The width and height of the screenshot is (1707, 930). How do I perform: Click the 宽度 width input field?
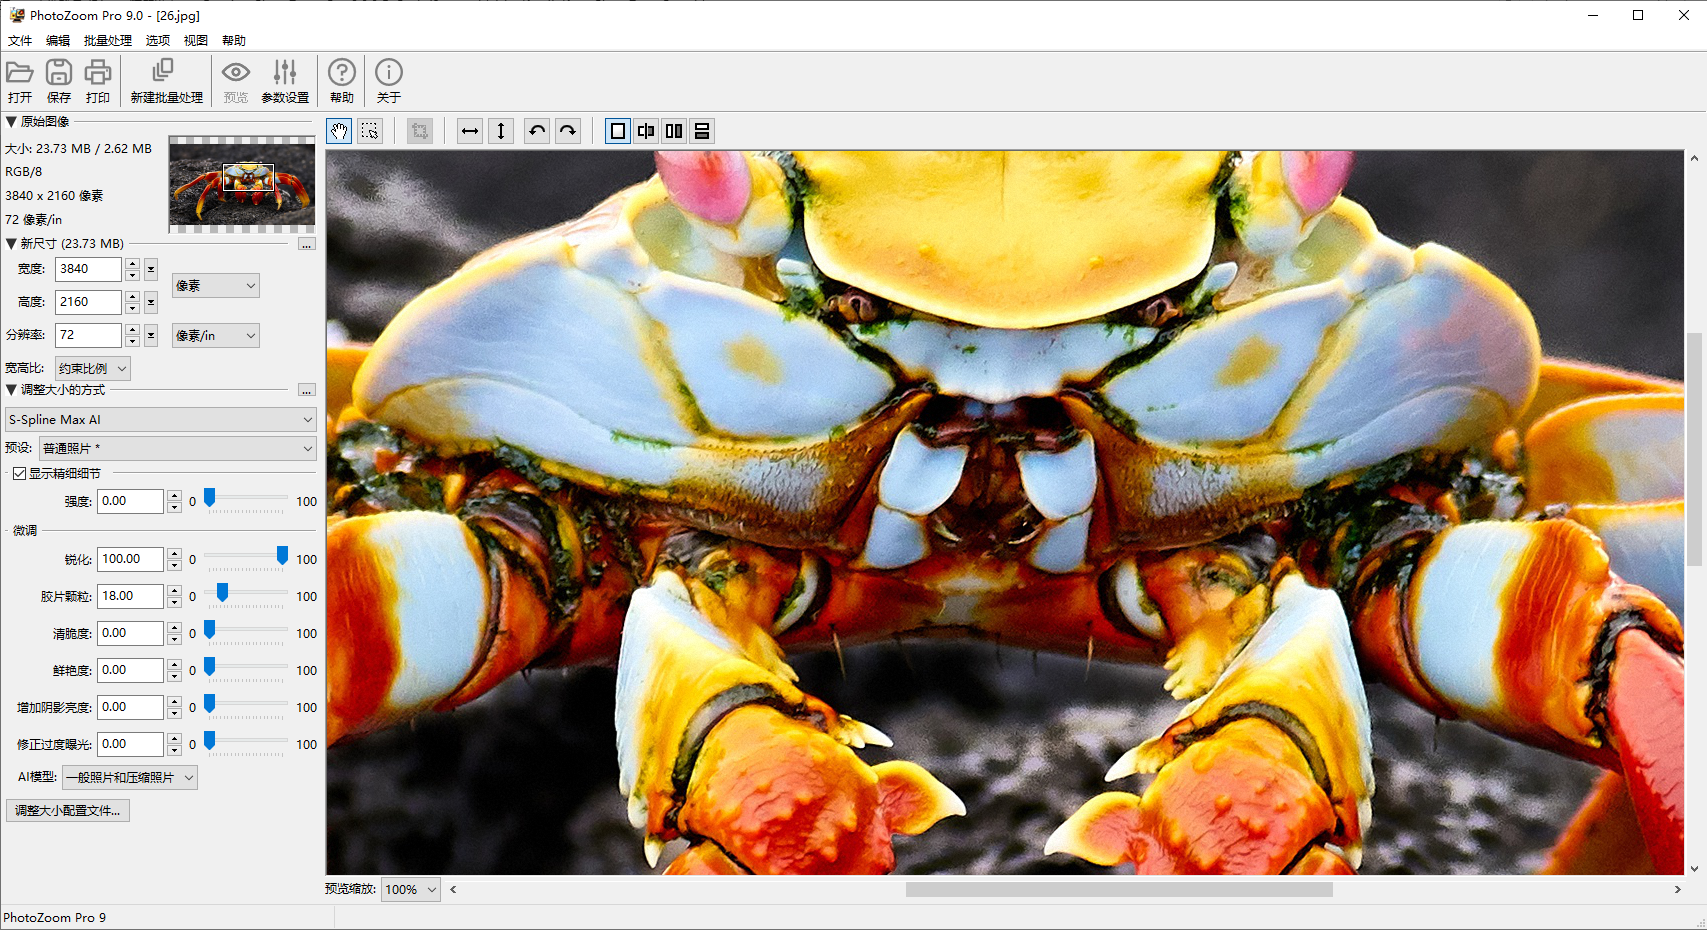click(88, 269)
